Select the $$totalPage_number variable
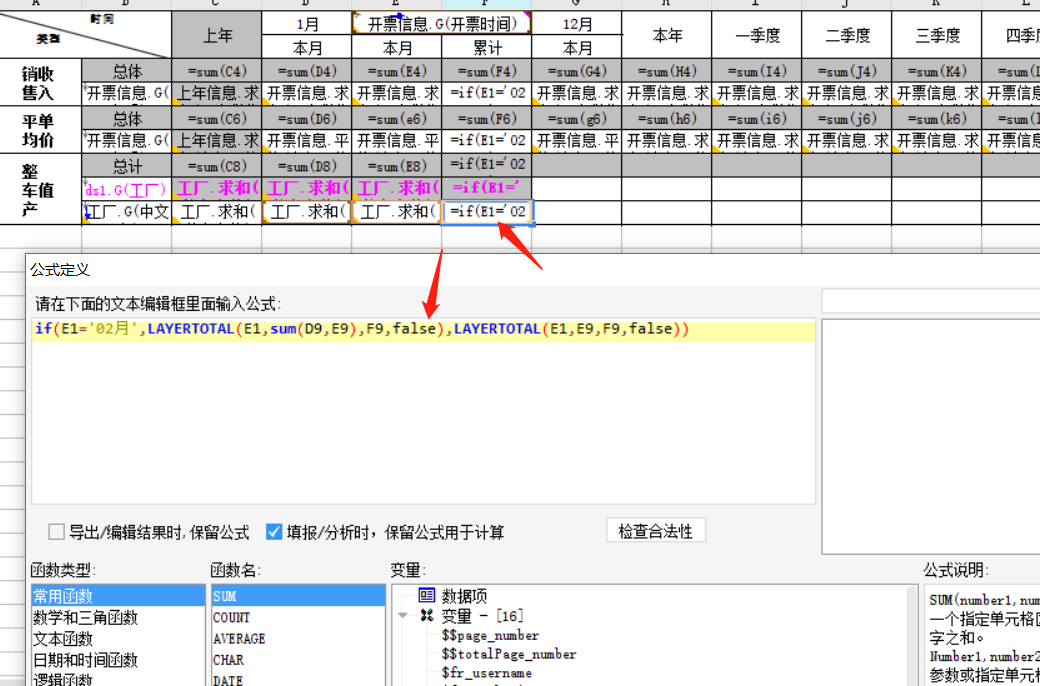1040x686 pixels. pyautogui.click(x=508, y=654)
